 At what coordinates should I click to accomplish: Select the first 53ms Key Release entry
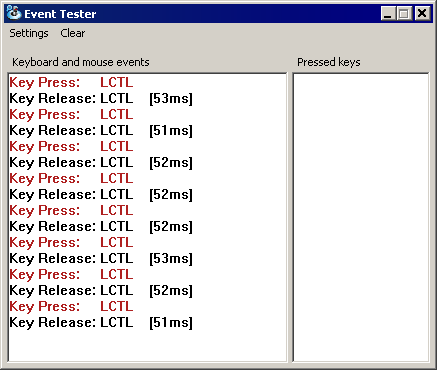101,98
